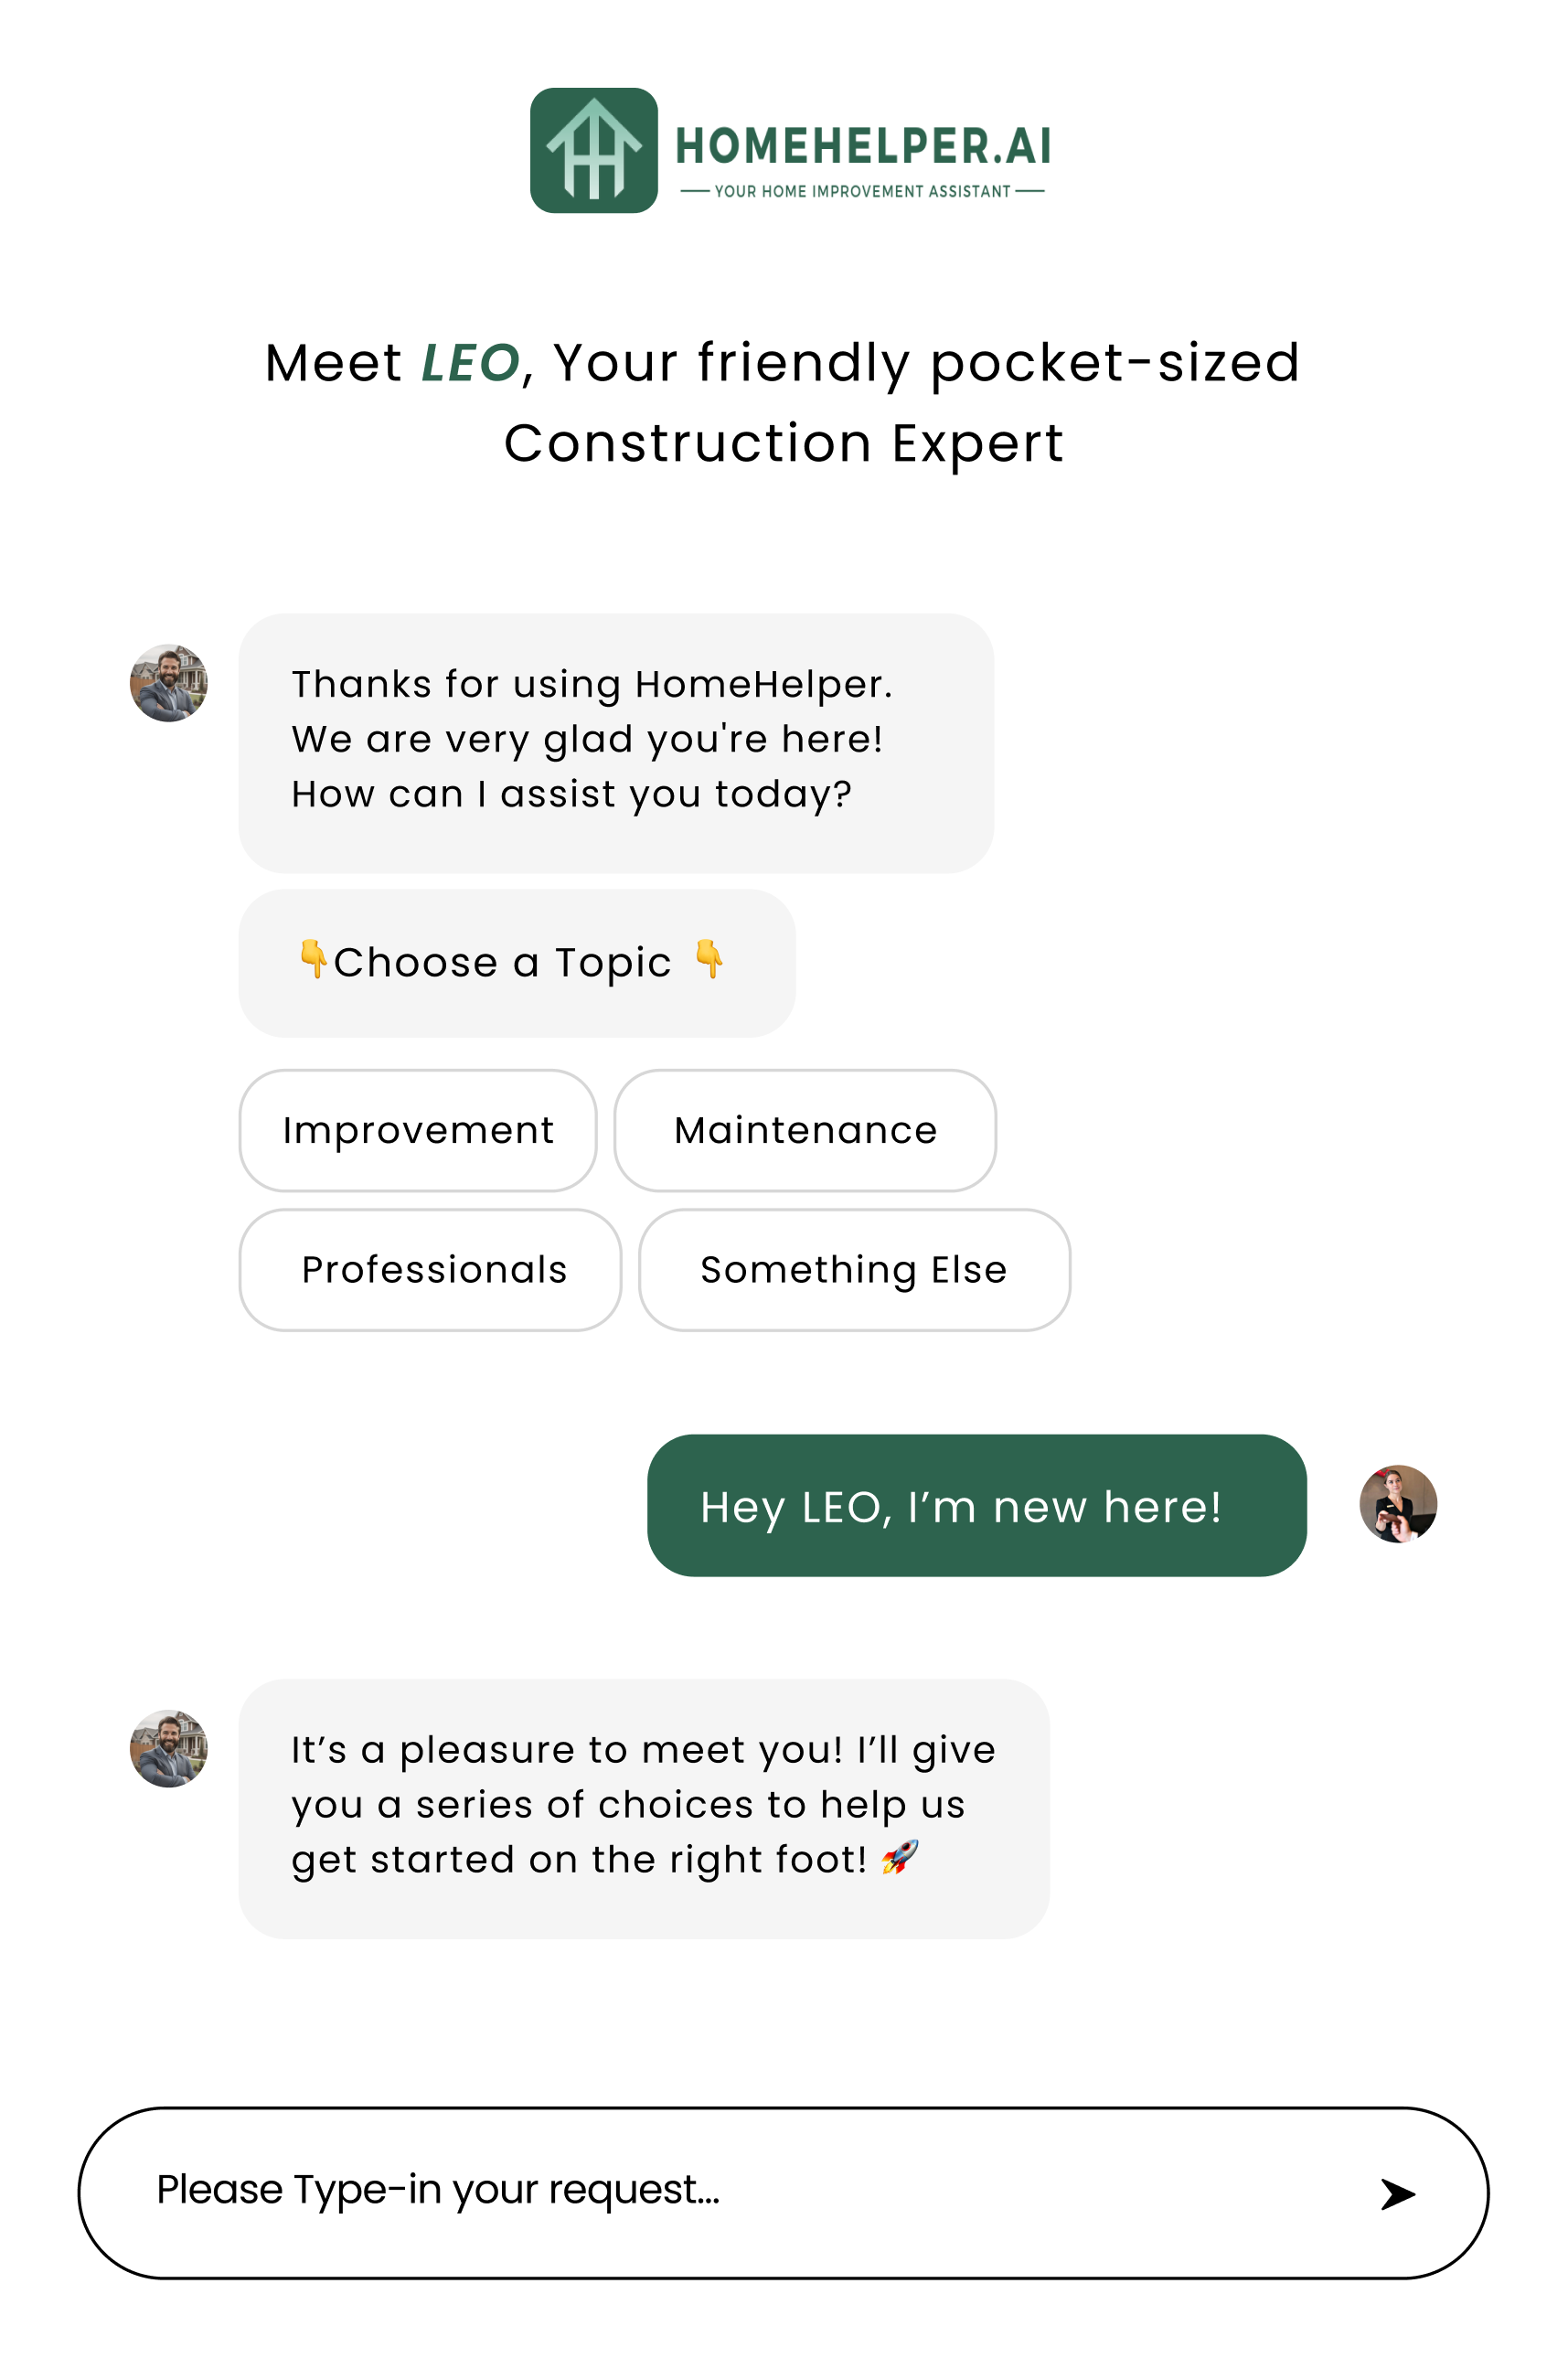
Task: Click the send arrow icon
Action: click(1397, 2193)
